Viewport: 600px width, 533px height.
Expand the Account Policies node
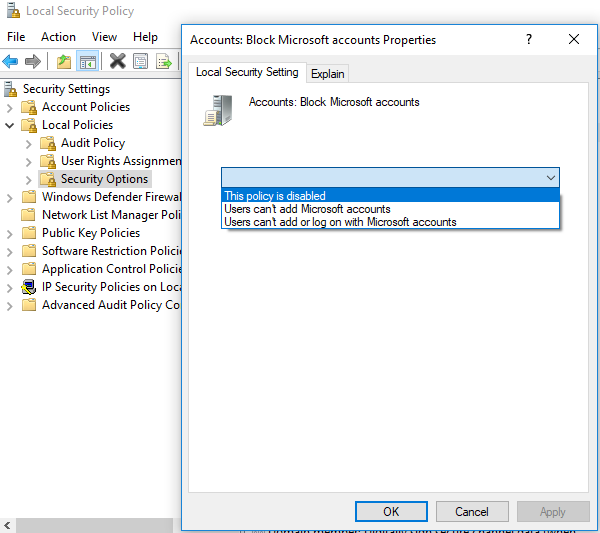pyautogui.click(x=10, y=108)
